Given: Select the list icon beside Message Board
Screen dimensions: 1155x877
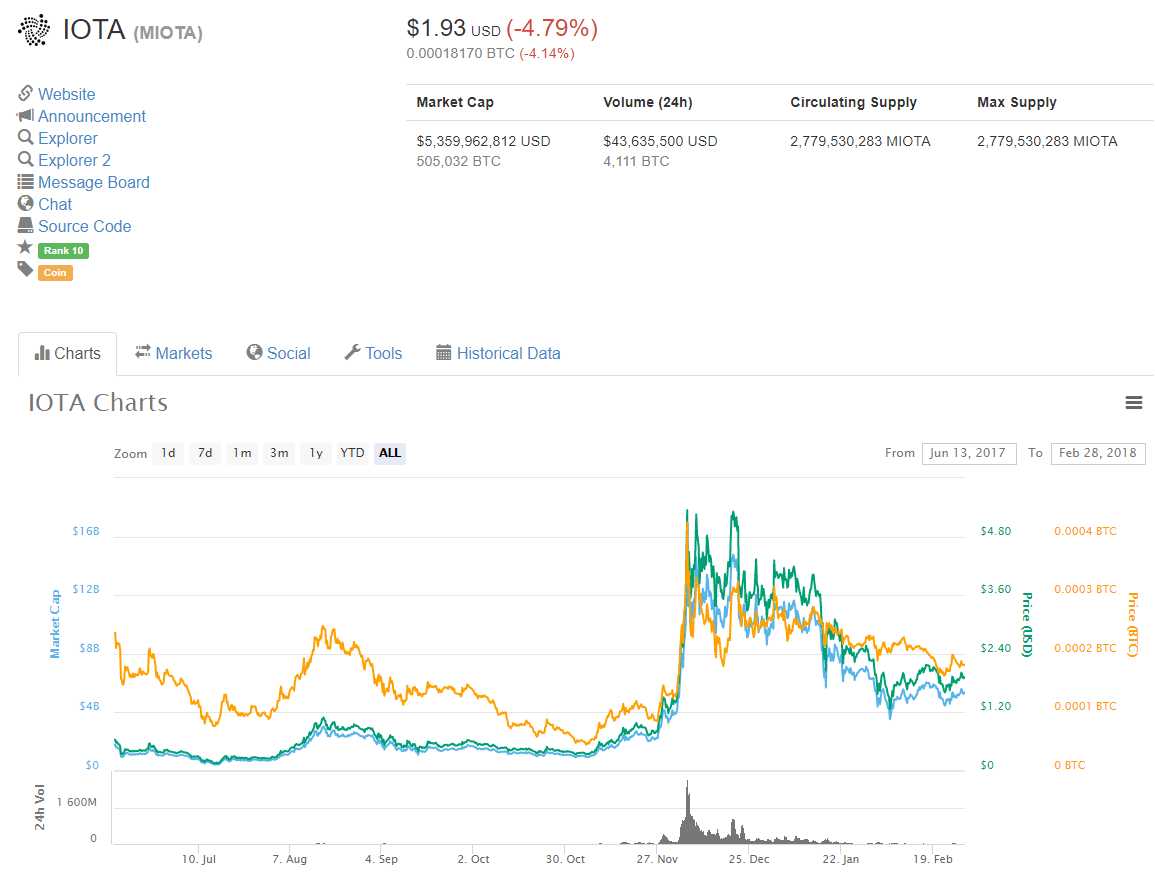Looking at the screenshot, I should coord(26,181).
